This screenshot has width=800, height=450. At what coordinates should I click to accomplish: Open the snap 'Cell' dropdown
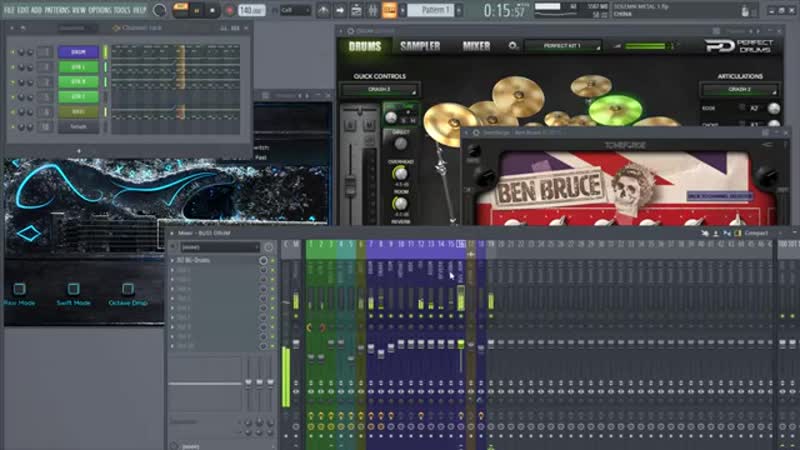295,10
